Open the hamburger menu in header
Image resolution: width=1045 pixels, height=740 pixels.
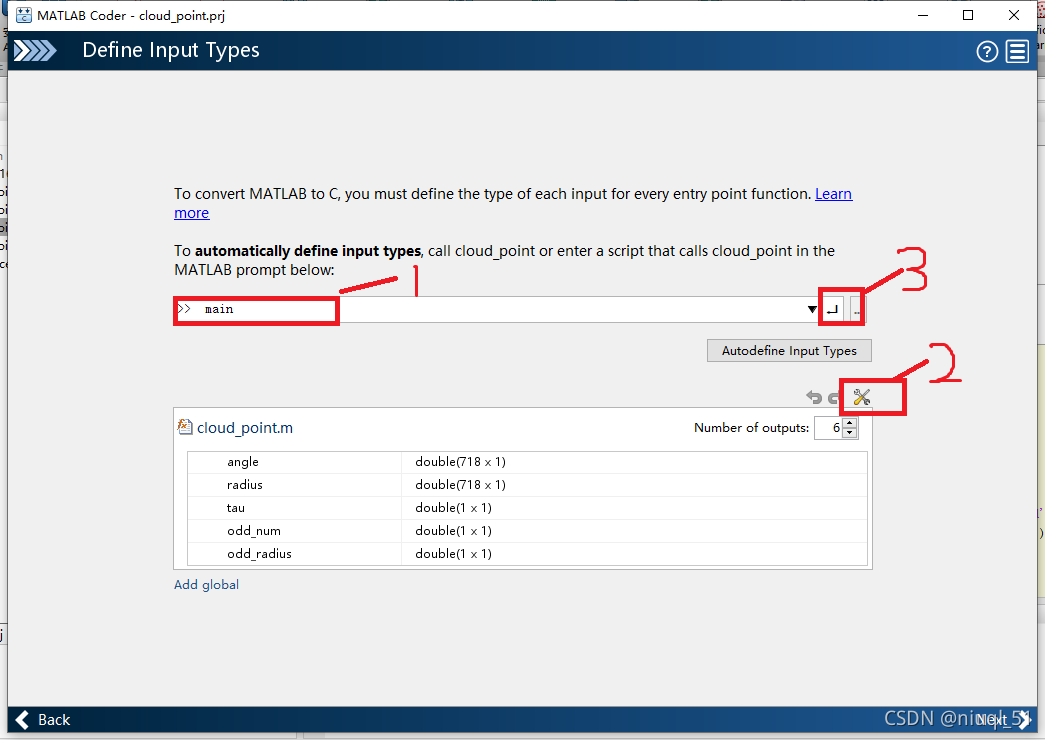pyautogui.click(x=1018, y=51)
